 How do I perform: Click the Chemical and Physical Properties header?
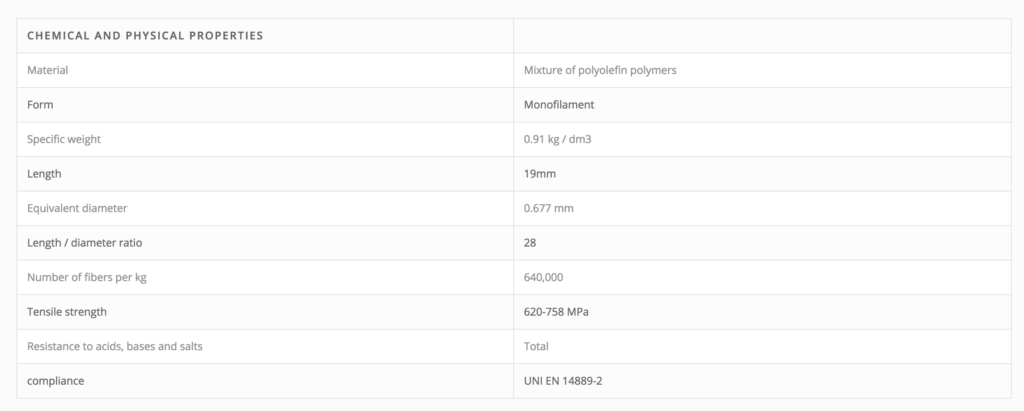(x=145, y=35)
